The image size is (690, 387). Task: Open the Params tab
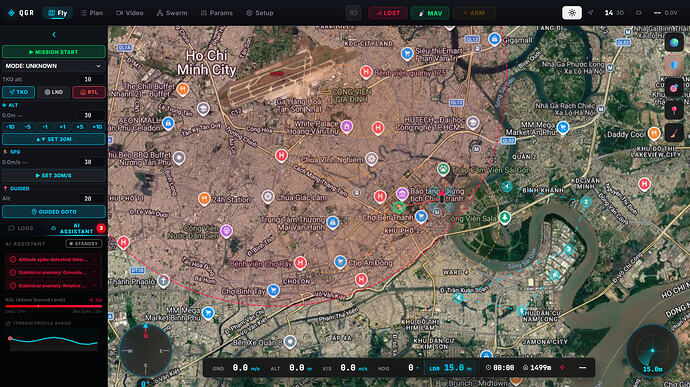tap(217, 13)
